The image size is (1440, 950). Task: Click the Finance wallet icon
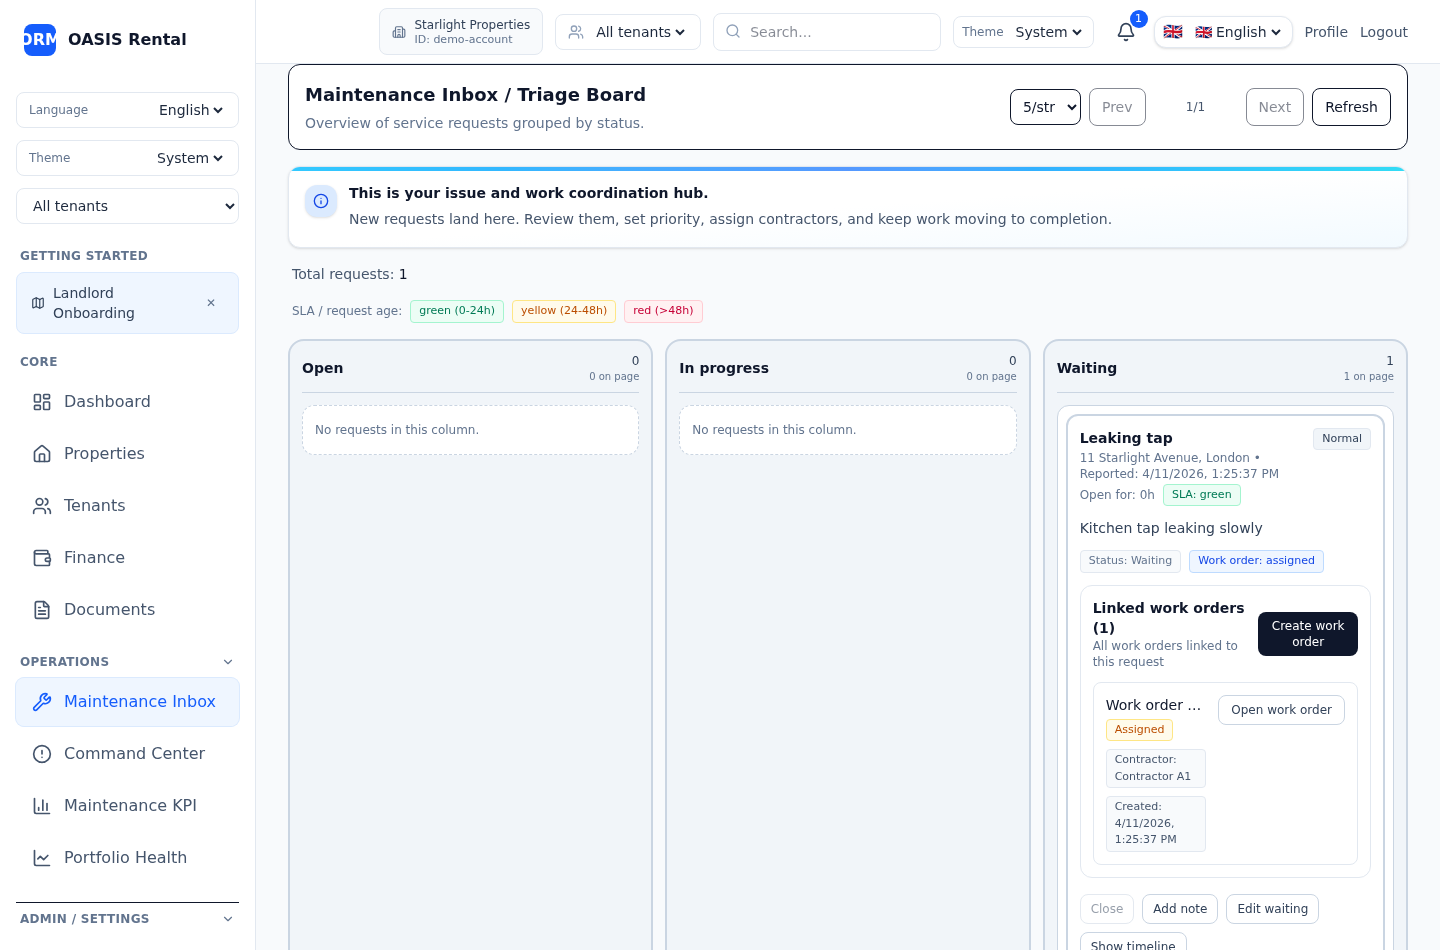click(x=42, y=558)
